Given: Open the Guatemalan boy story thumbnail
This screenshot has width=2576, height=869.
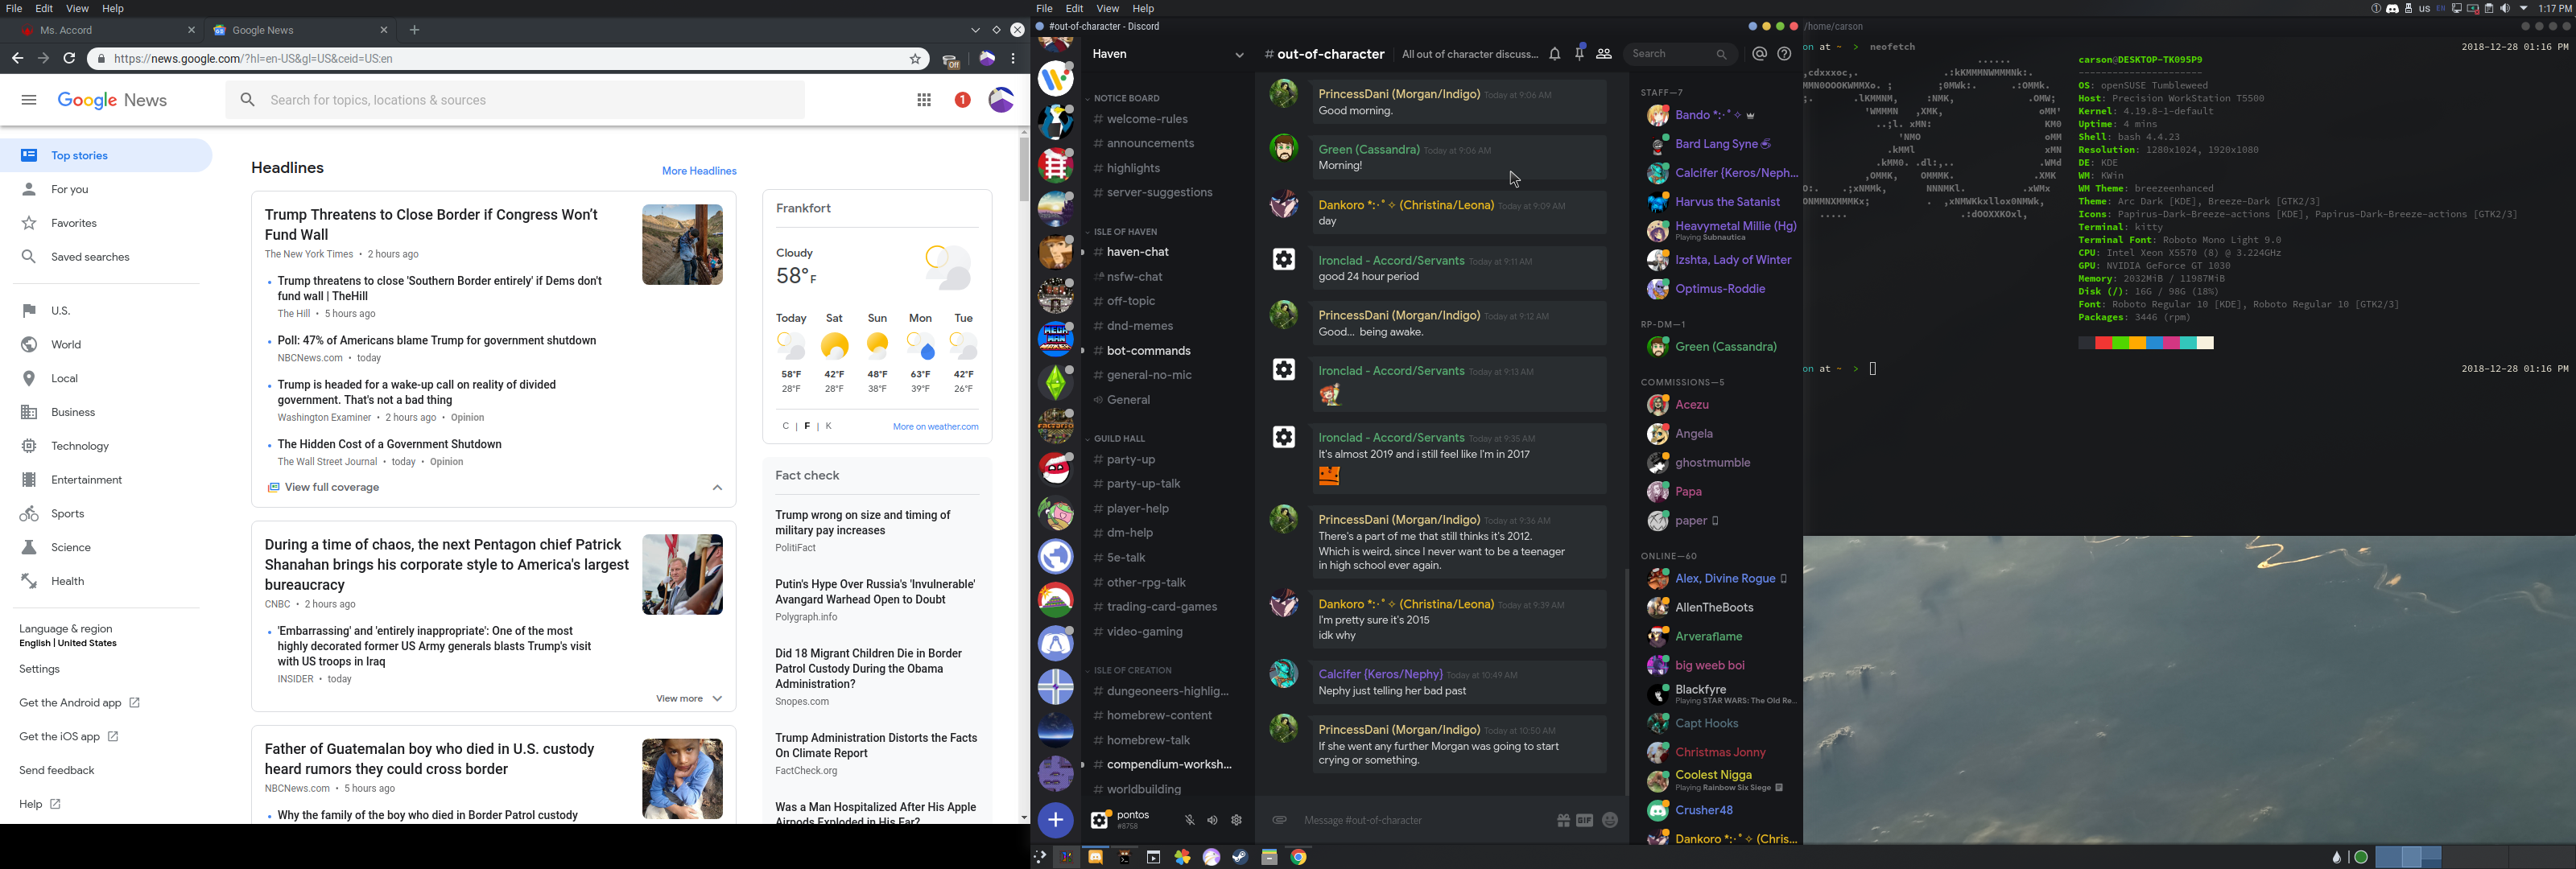Looking at the screenshot, I should pyautogui.click(x=683, y=779).
